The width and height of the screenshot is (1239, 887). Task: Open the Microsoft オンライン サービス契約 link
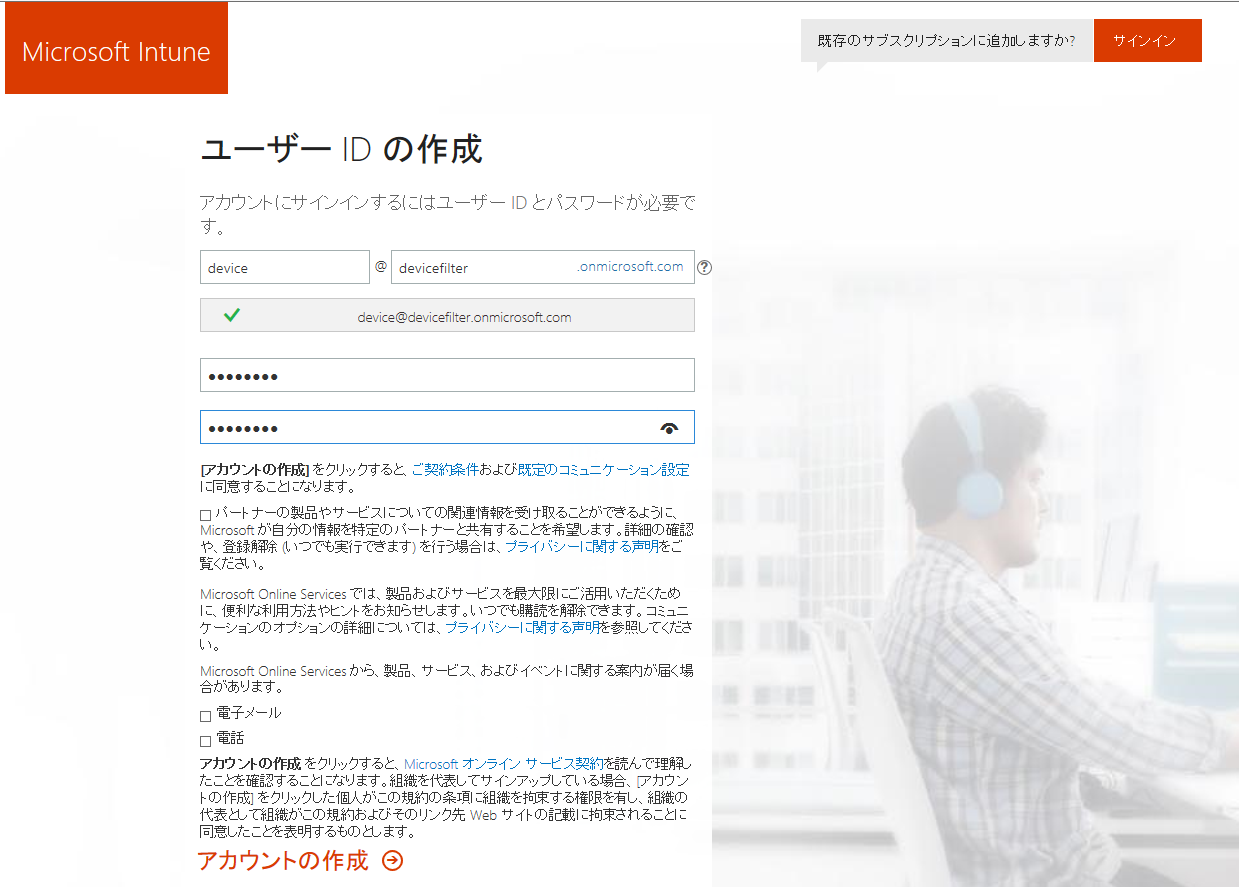(x=504, y=763)
